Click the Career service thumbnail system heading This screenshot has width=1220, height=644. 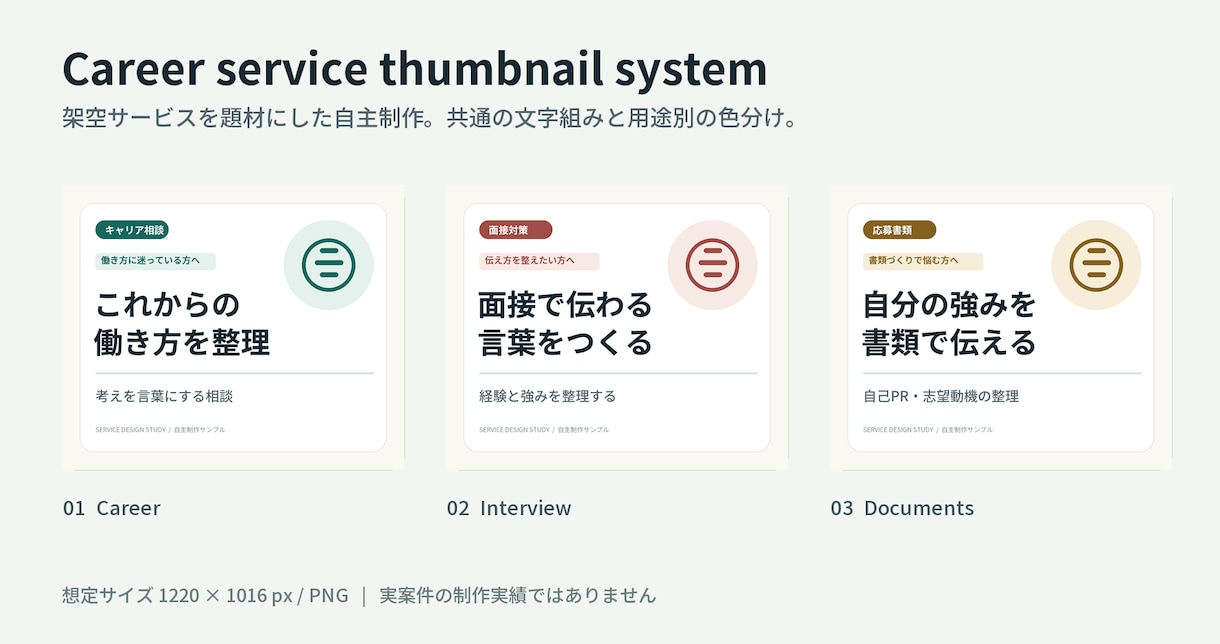point(415,69)
